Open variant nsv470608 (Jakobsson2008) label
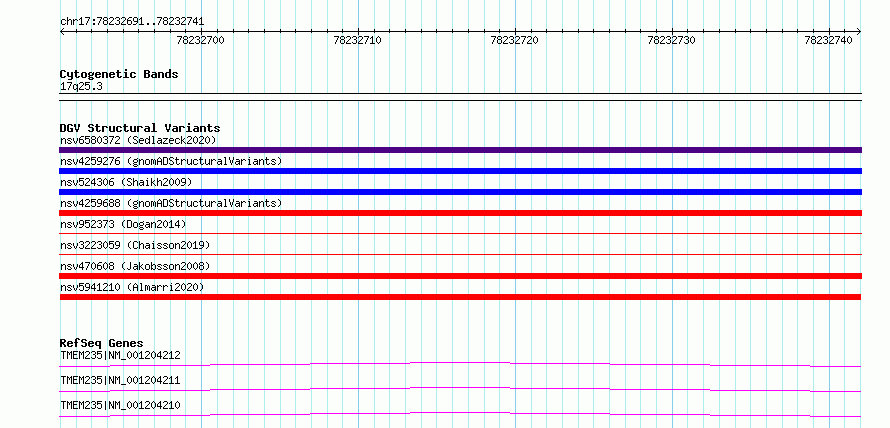This screenshot has height=428, width=890. coord(135,266)
